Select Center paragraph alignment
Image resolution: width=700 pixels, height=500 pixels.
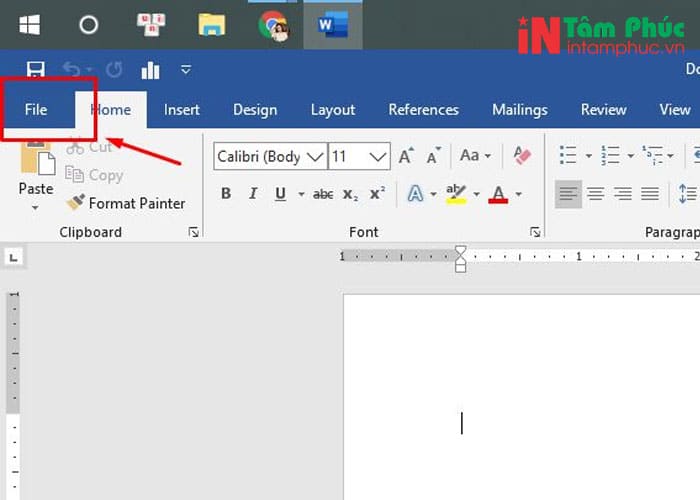pyautogui.click(x=596, y=194)
